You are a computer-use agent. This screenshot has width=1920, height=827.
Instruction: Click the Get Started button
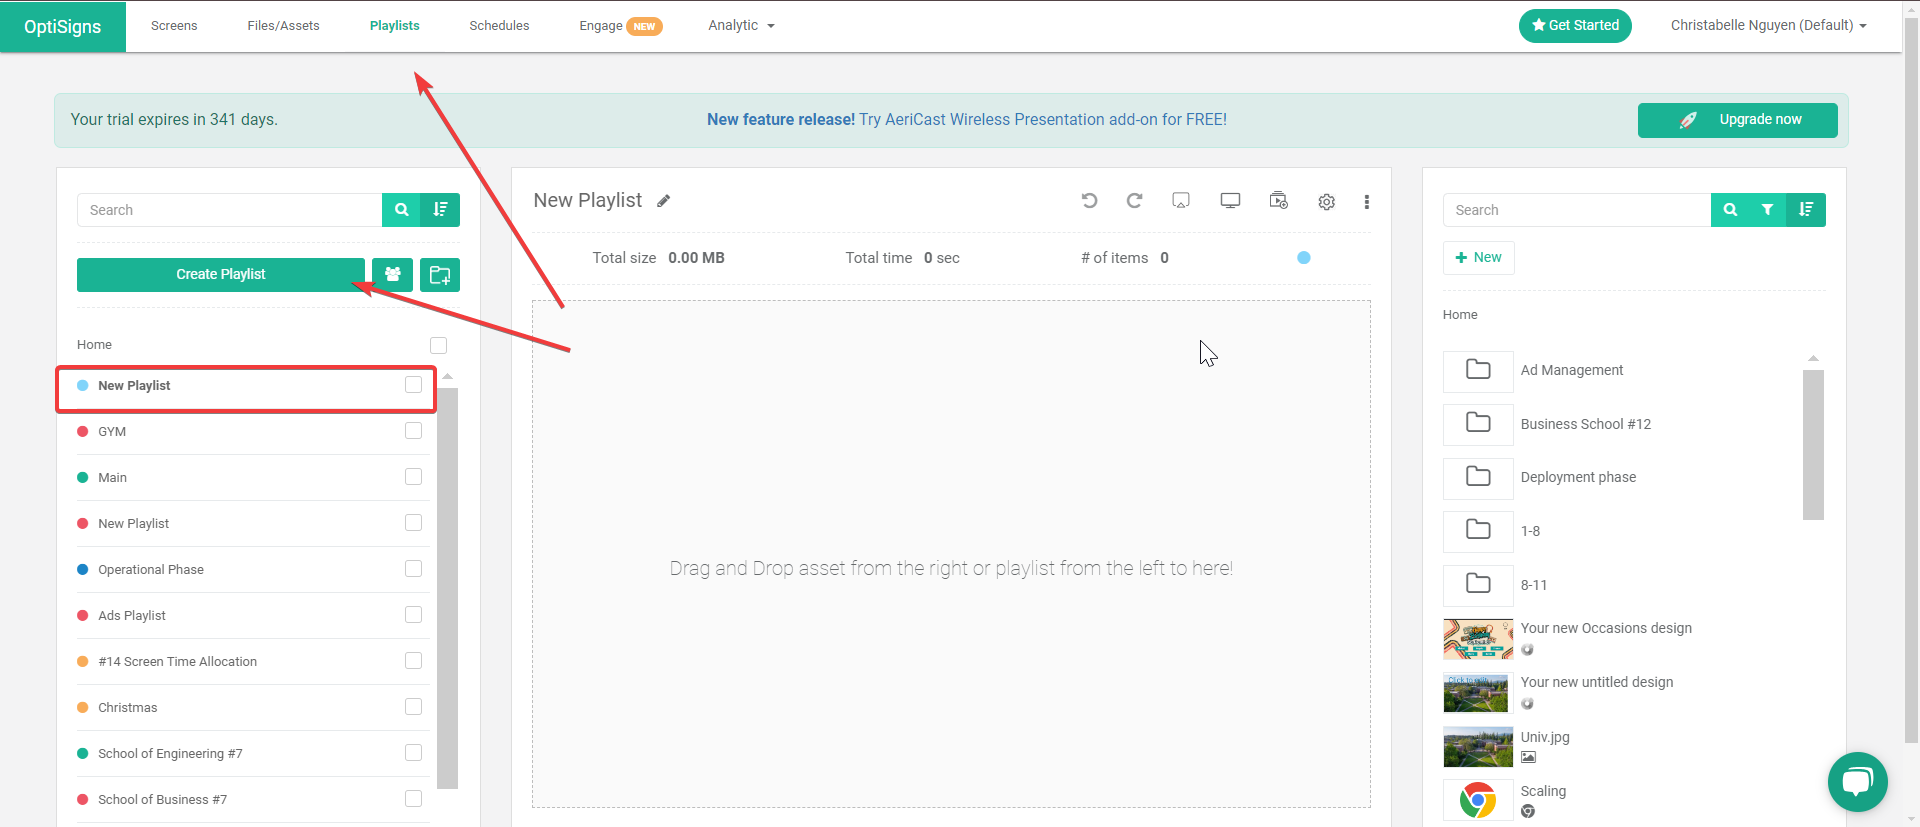(x=1575, y=26)
